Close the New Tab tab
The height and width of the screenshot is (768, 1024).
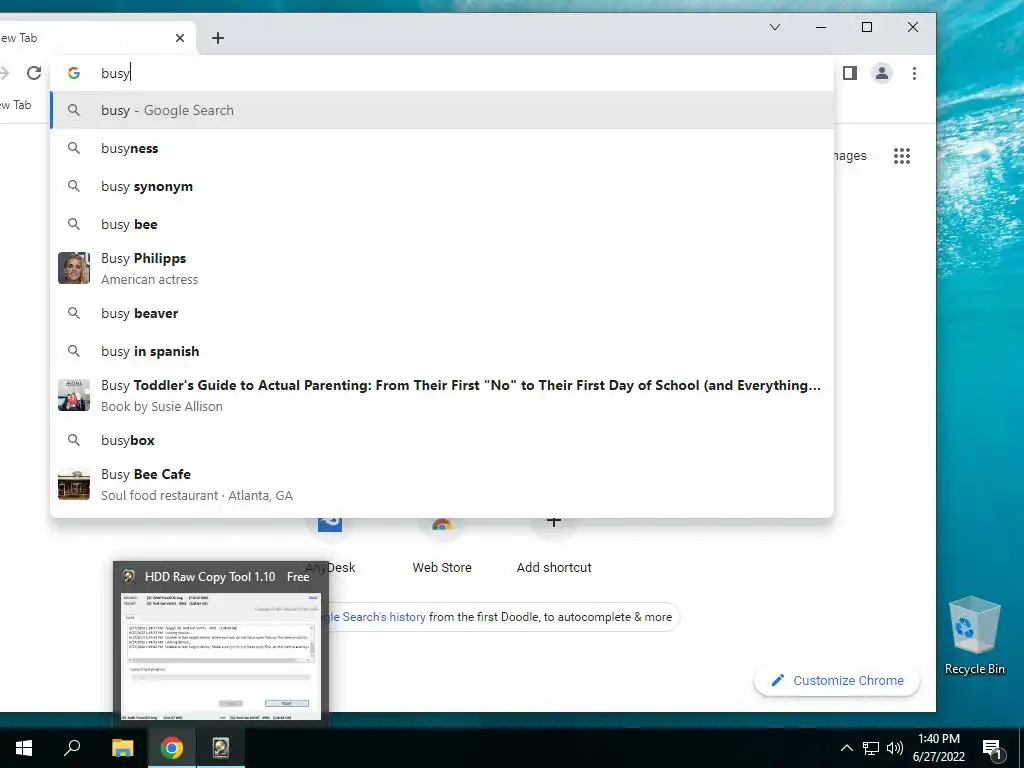[180, 38]
